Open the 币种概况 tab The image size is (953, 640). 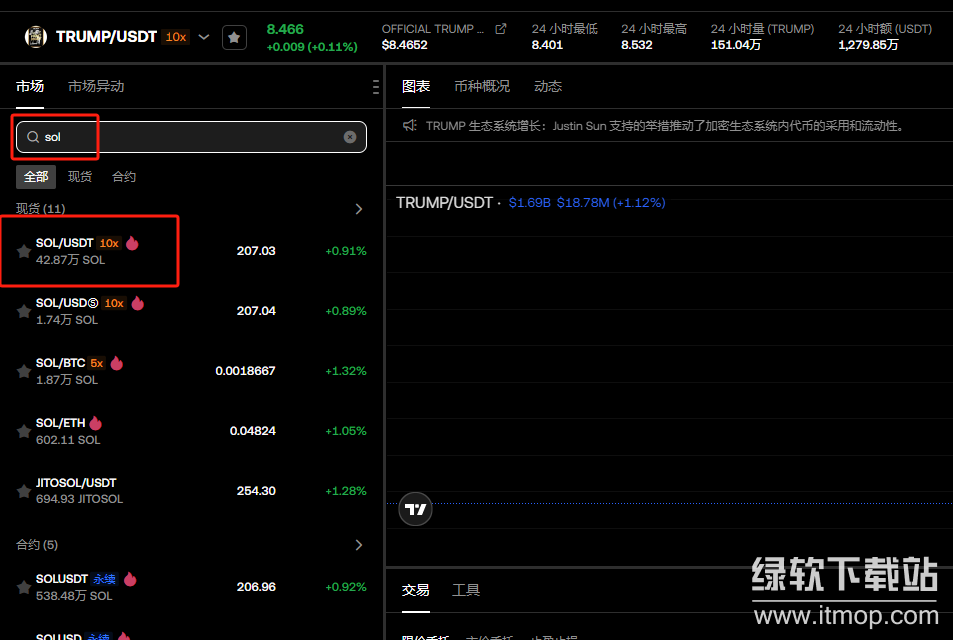tap(481, 86)
